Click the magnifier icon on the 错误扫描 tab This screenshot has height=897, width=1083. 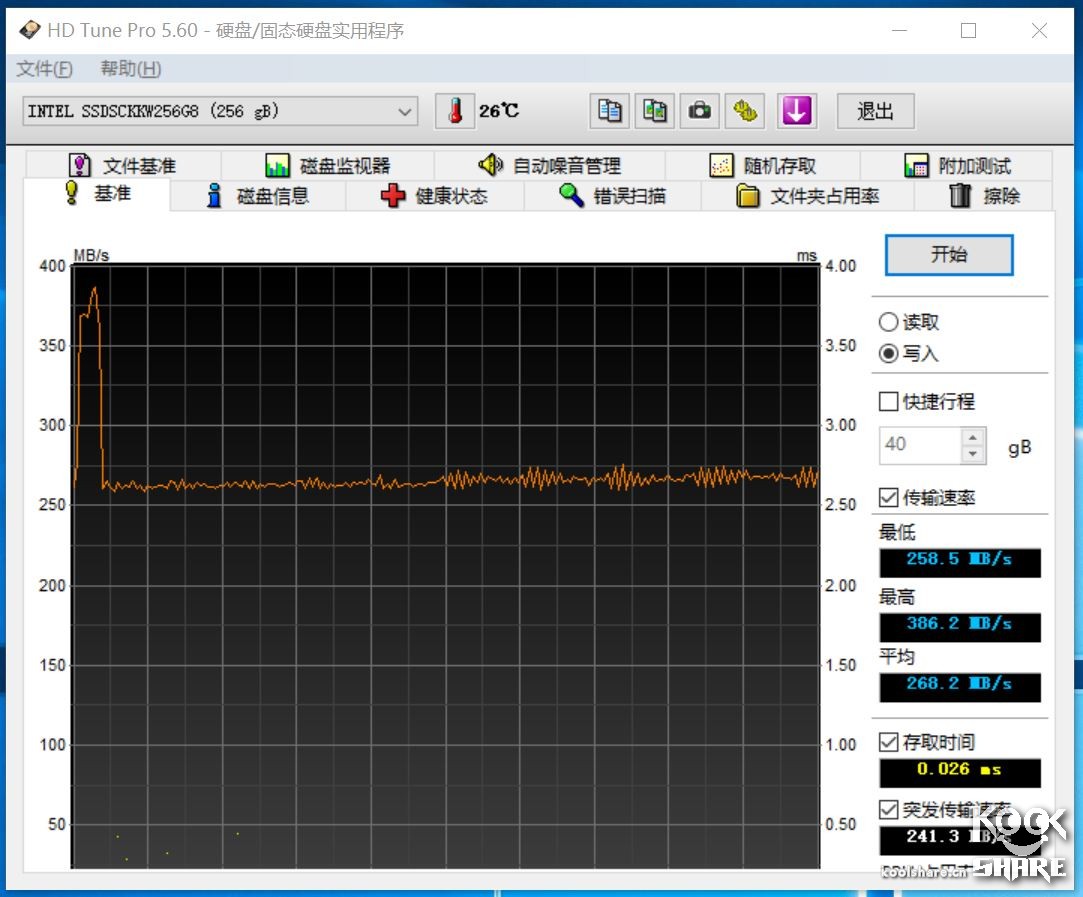pos(570,196)
